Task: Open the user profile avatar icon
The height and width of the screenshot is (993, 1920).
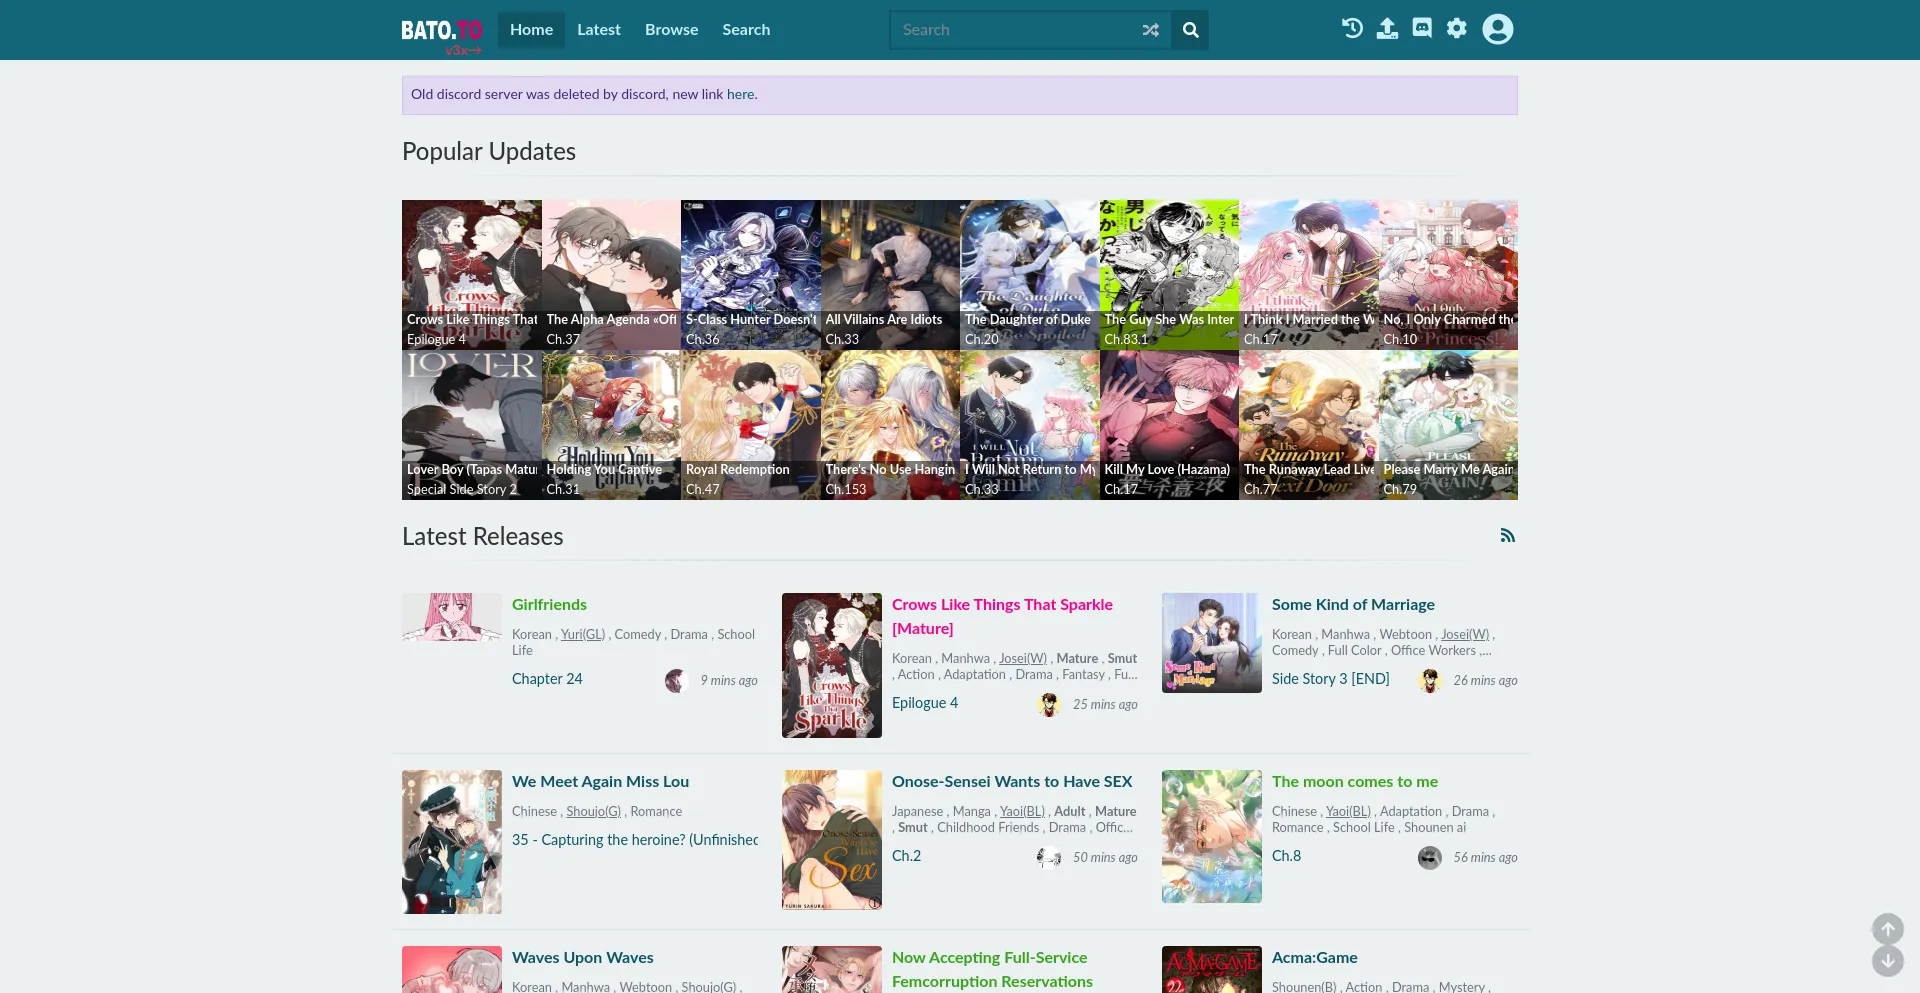Action: coord(1497,29)
